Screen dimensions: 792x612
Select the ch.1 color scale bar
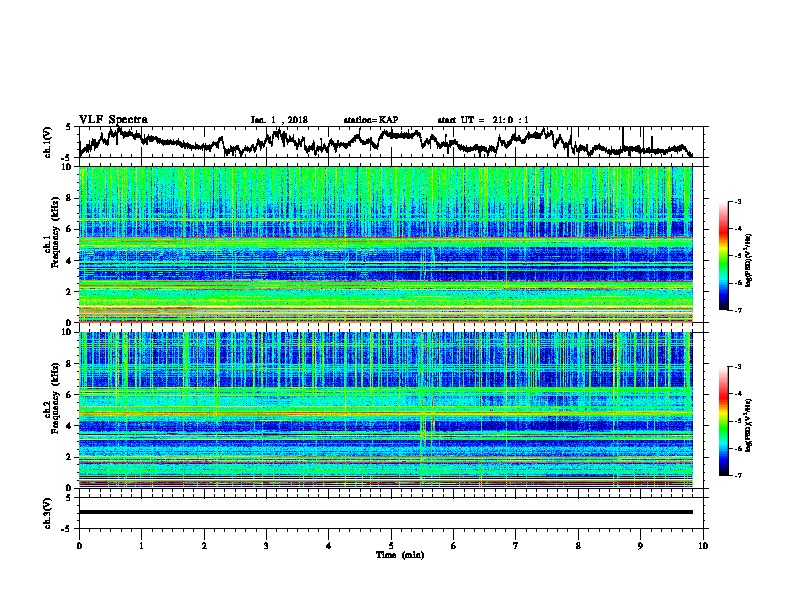723,256
